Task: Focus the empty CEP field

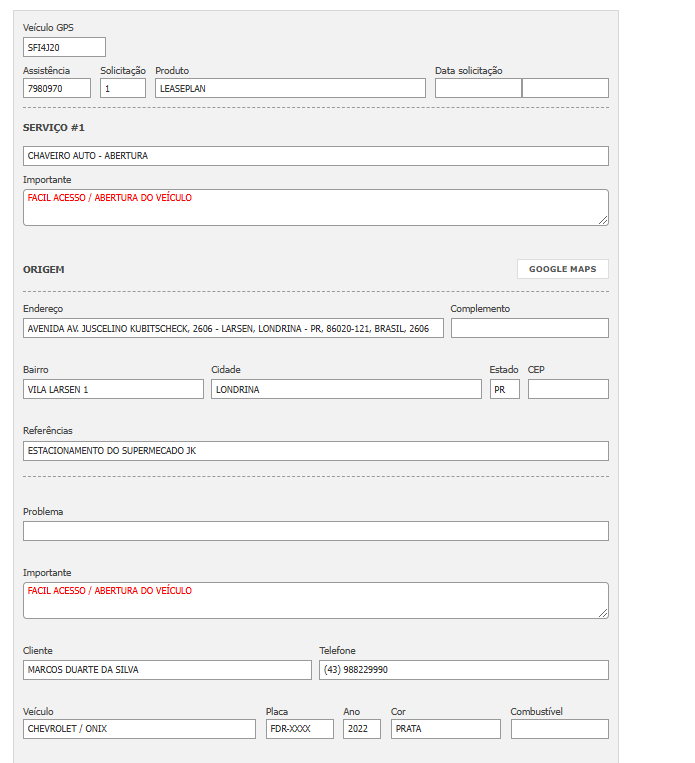Action: [x=567, y=389]
